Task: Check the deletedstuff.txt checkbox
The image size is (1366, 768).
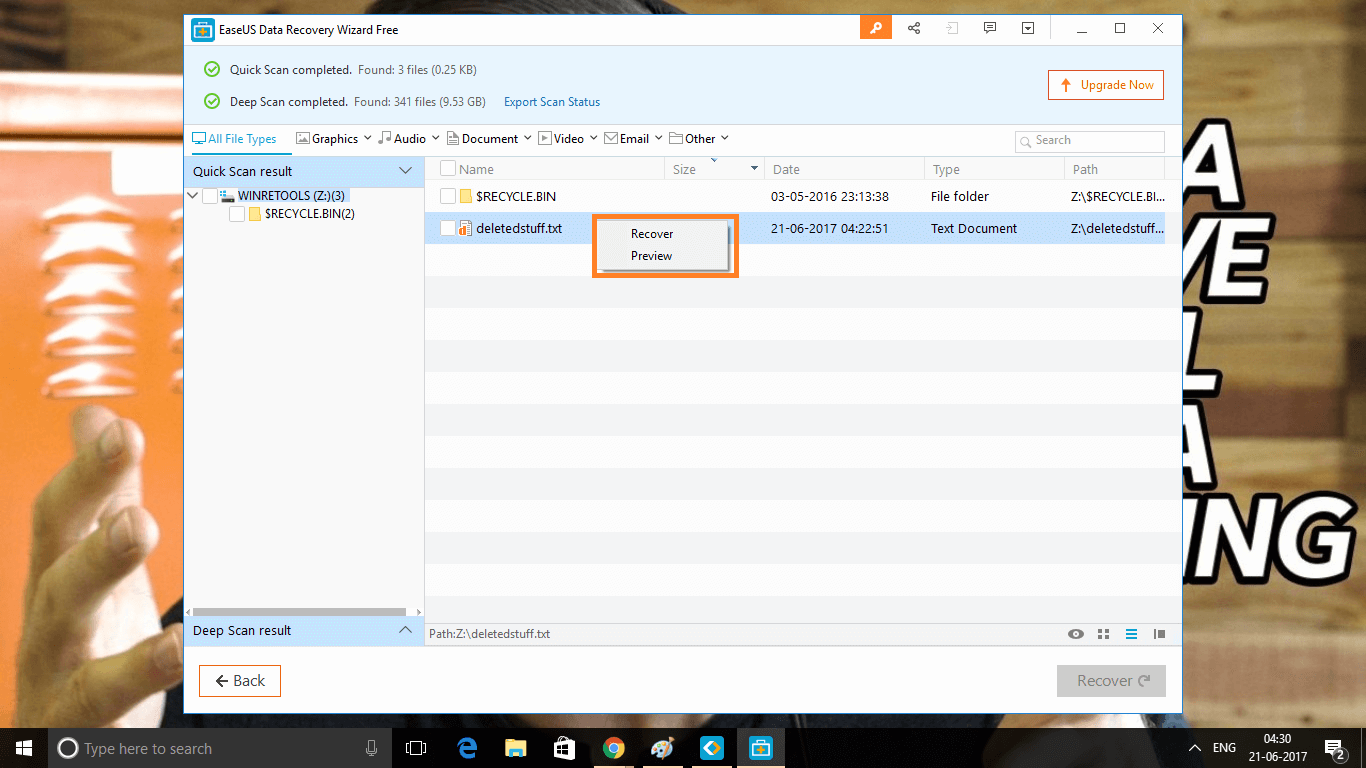Action: click(448, 228)
